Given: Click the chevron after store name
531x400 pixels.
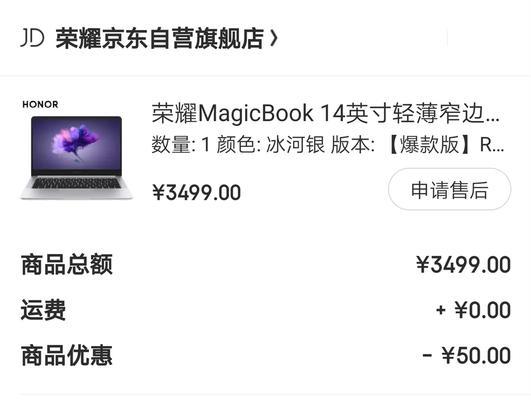Looking at the screenshot, I should pos(274,39).
